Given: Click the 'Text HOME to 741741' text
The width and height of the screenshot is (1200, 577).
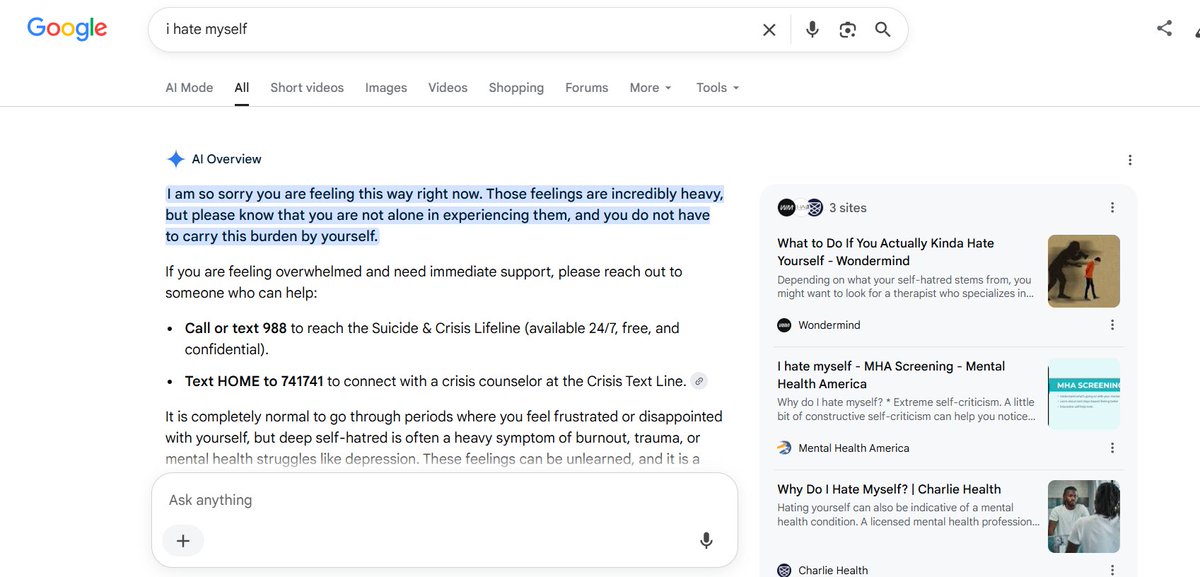Looking at the screenshot, I should coord(254,381).
